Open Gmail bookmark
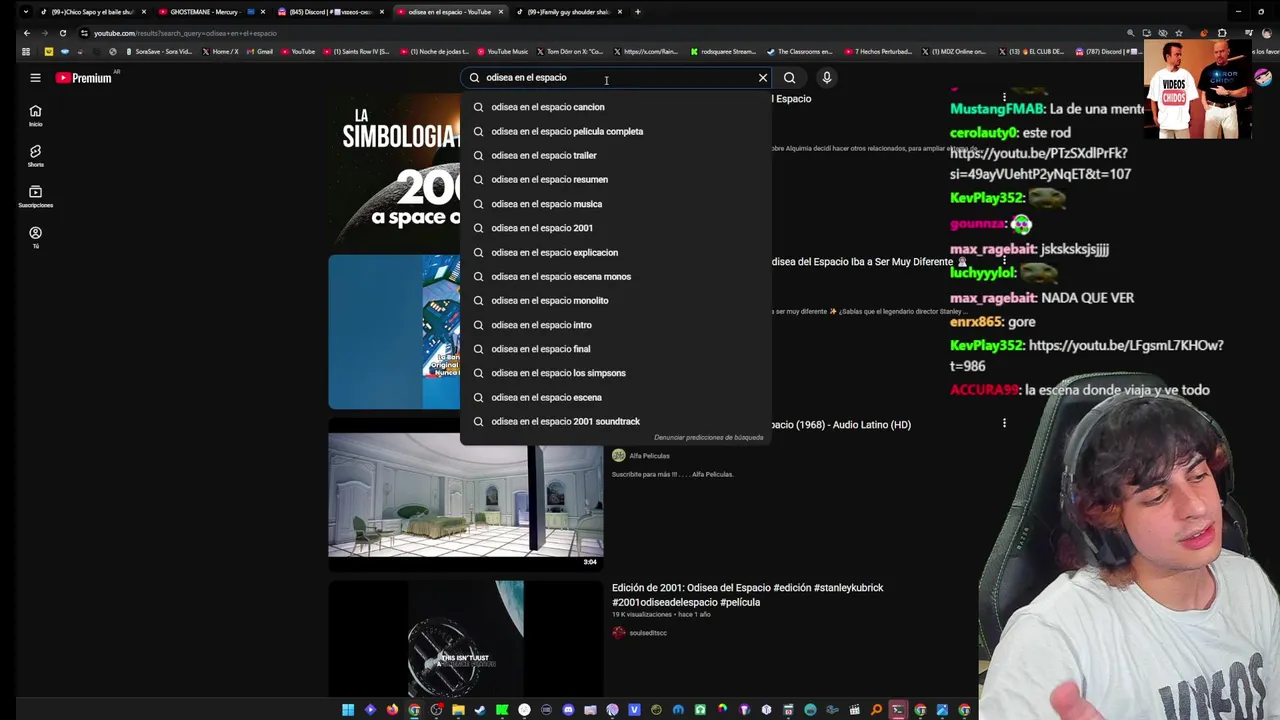 (259, 51)
